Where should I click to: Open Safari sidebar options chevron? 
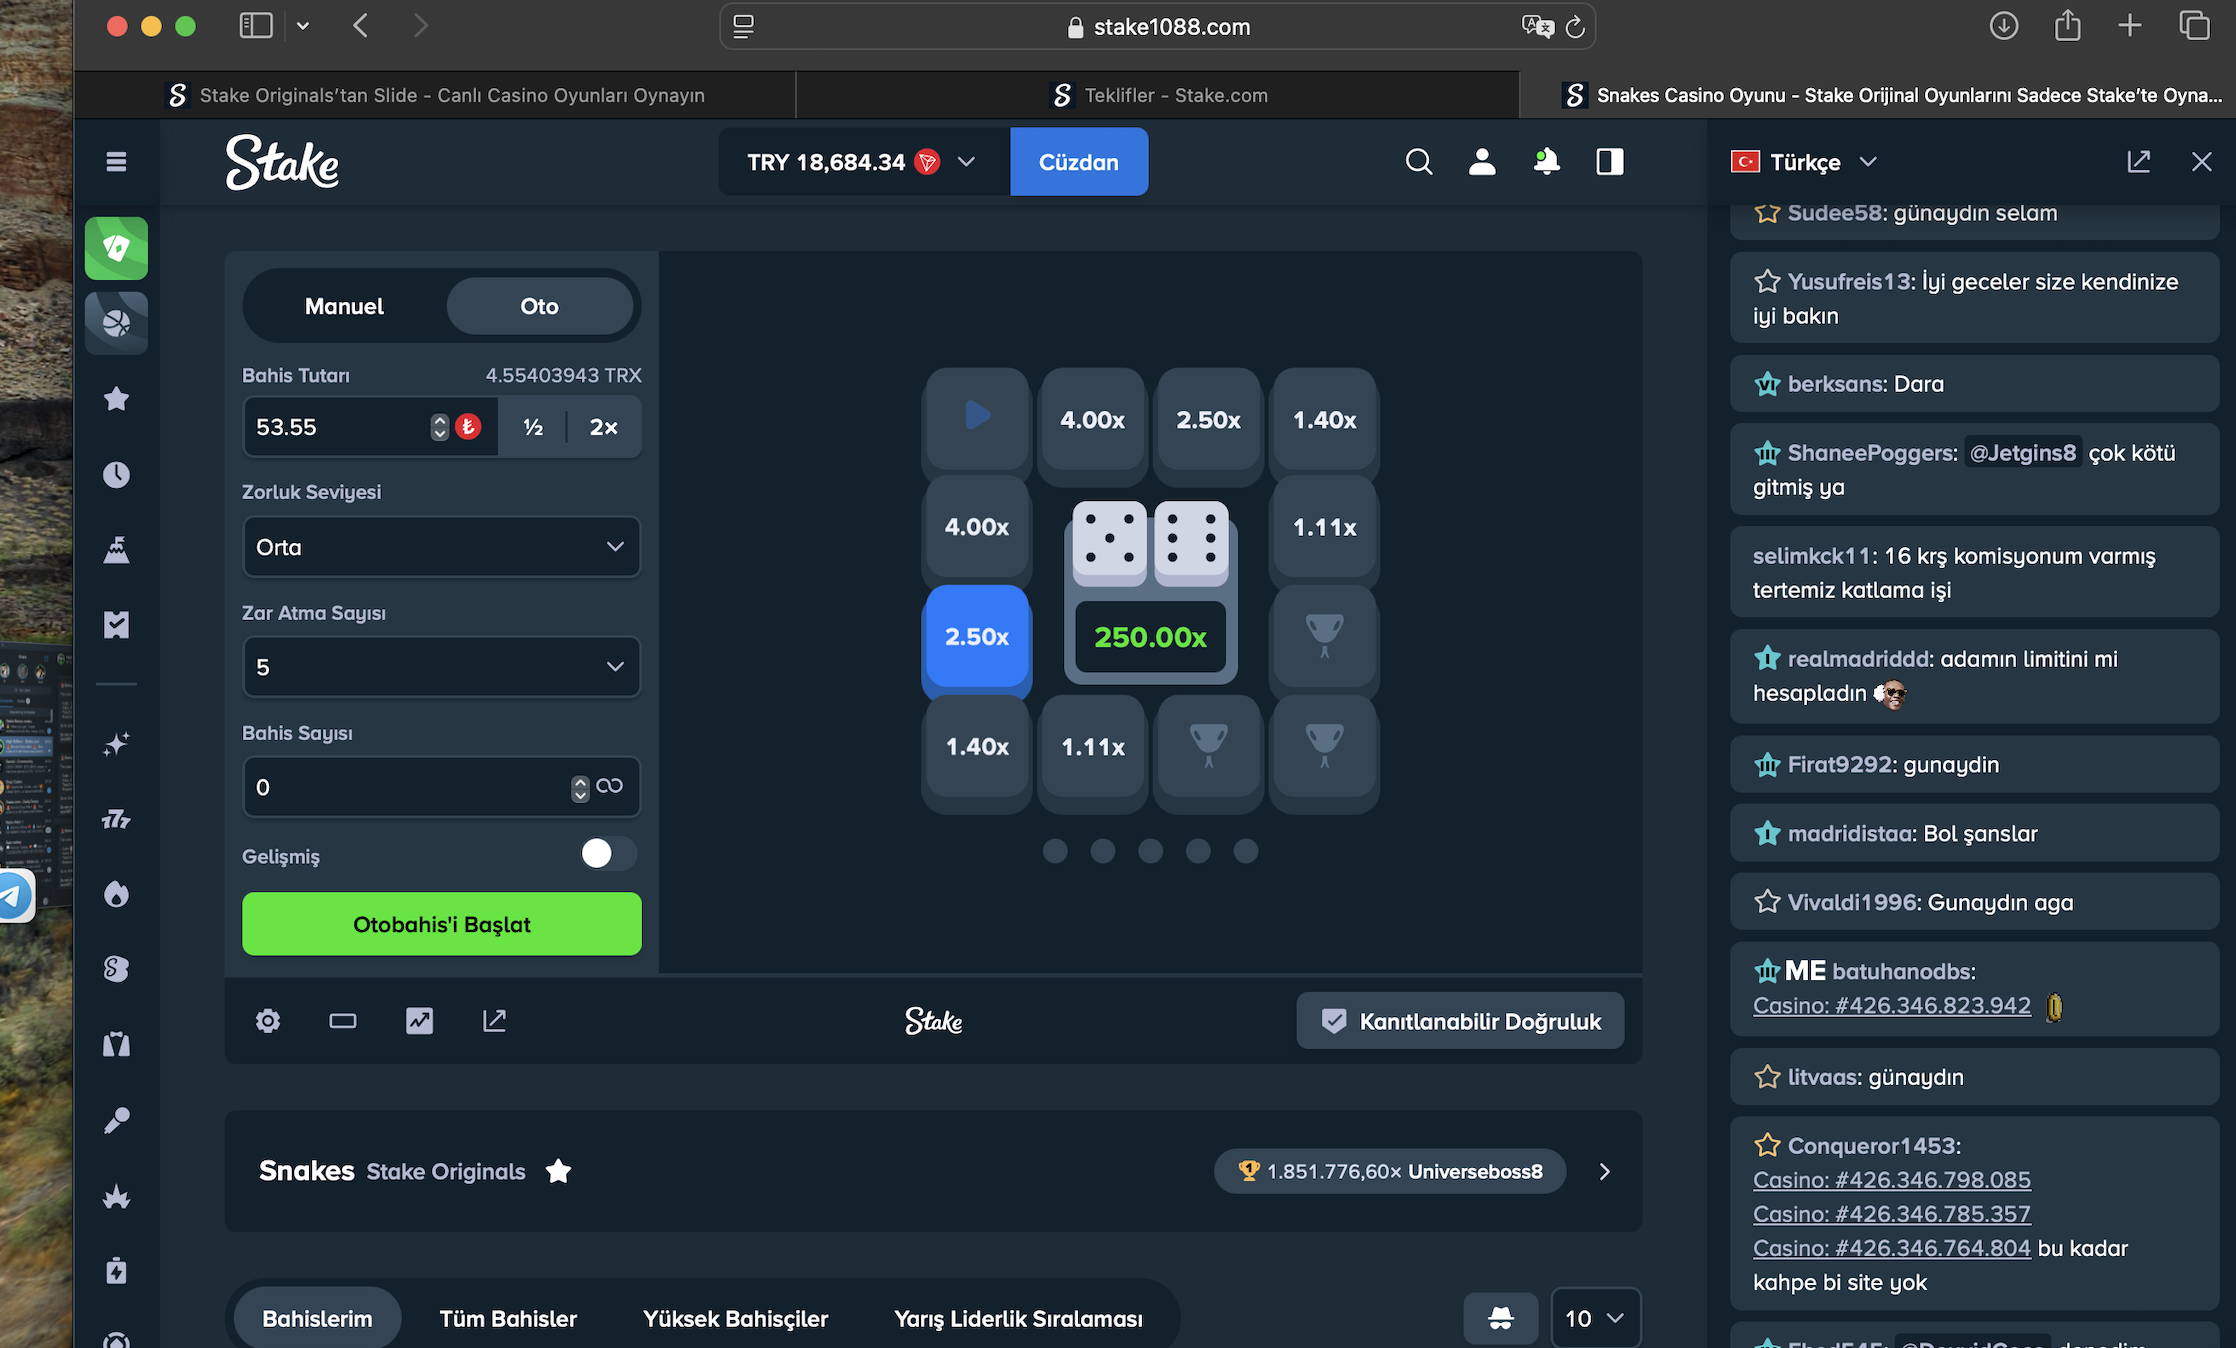(303, 26)
